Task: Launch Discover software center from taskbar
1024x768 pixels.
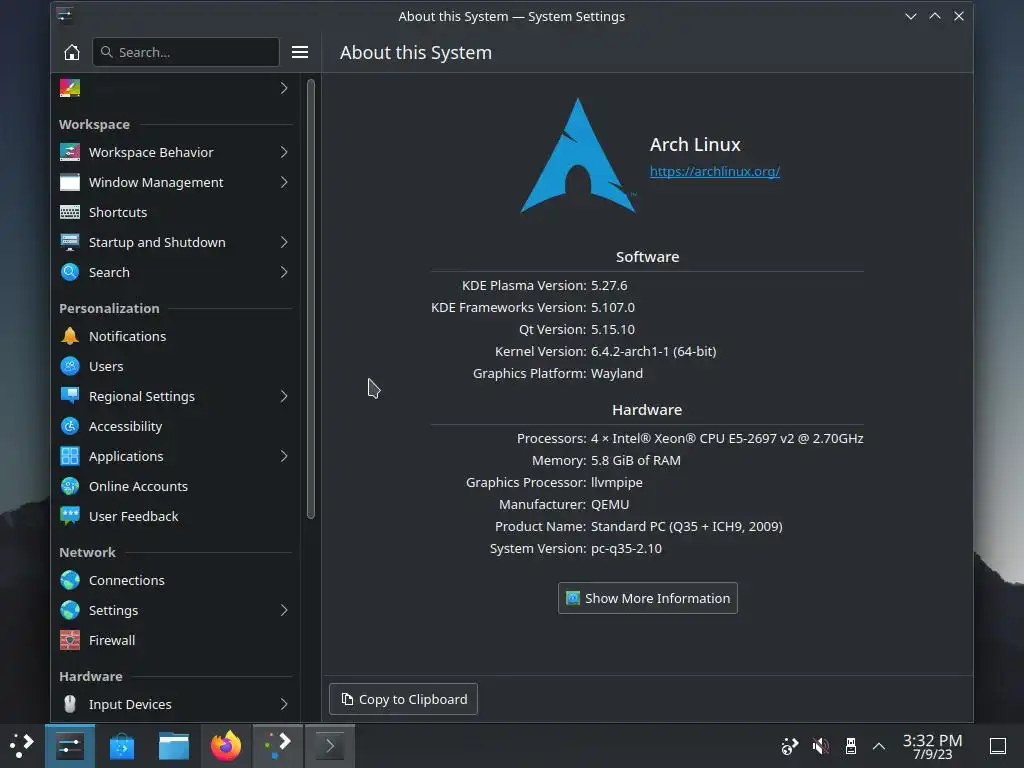Action: click(x=122, y=746)
